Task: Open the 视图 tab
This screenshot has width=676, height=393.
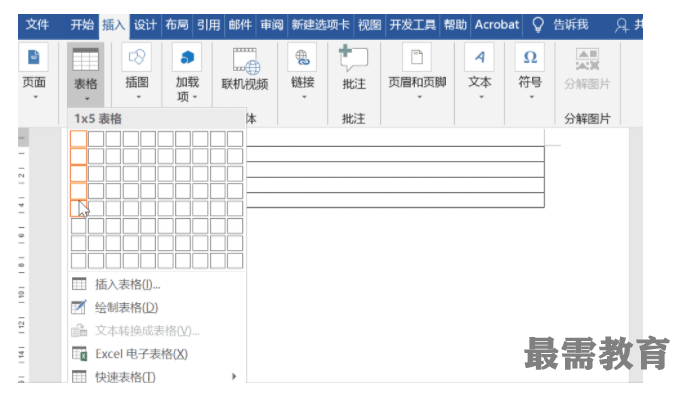Action: (369, 25)
